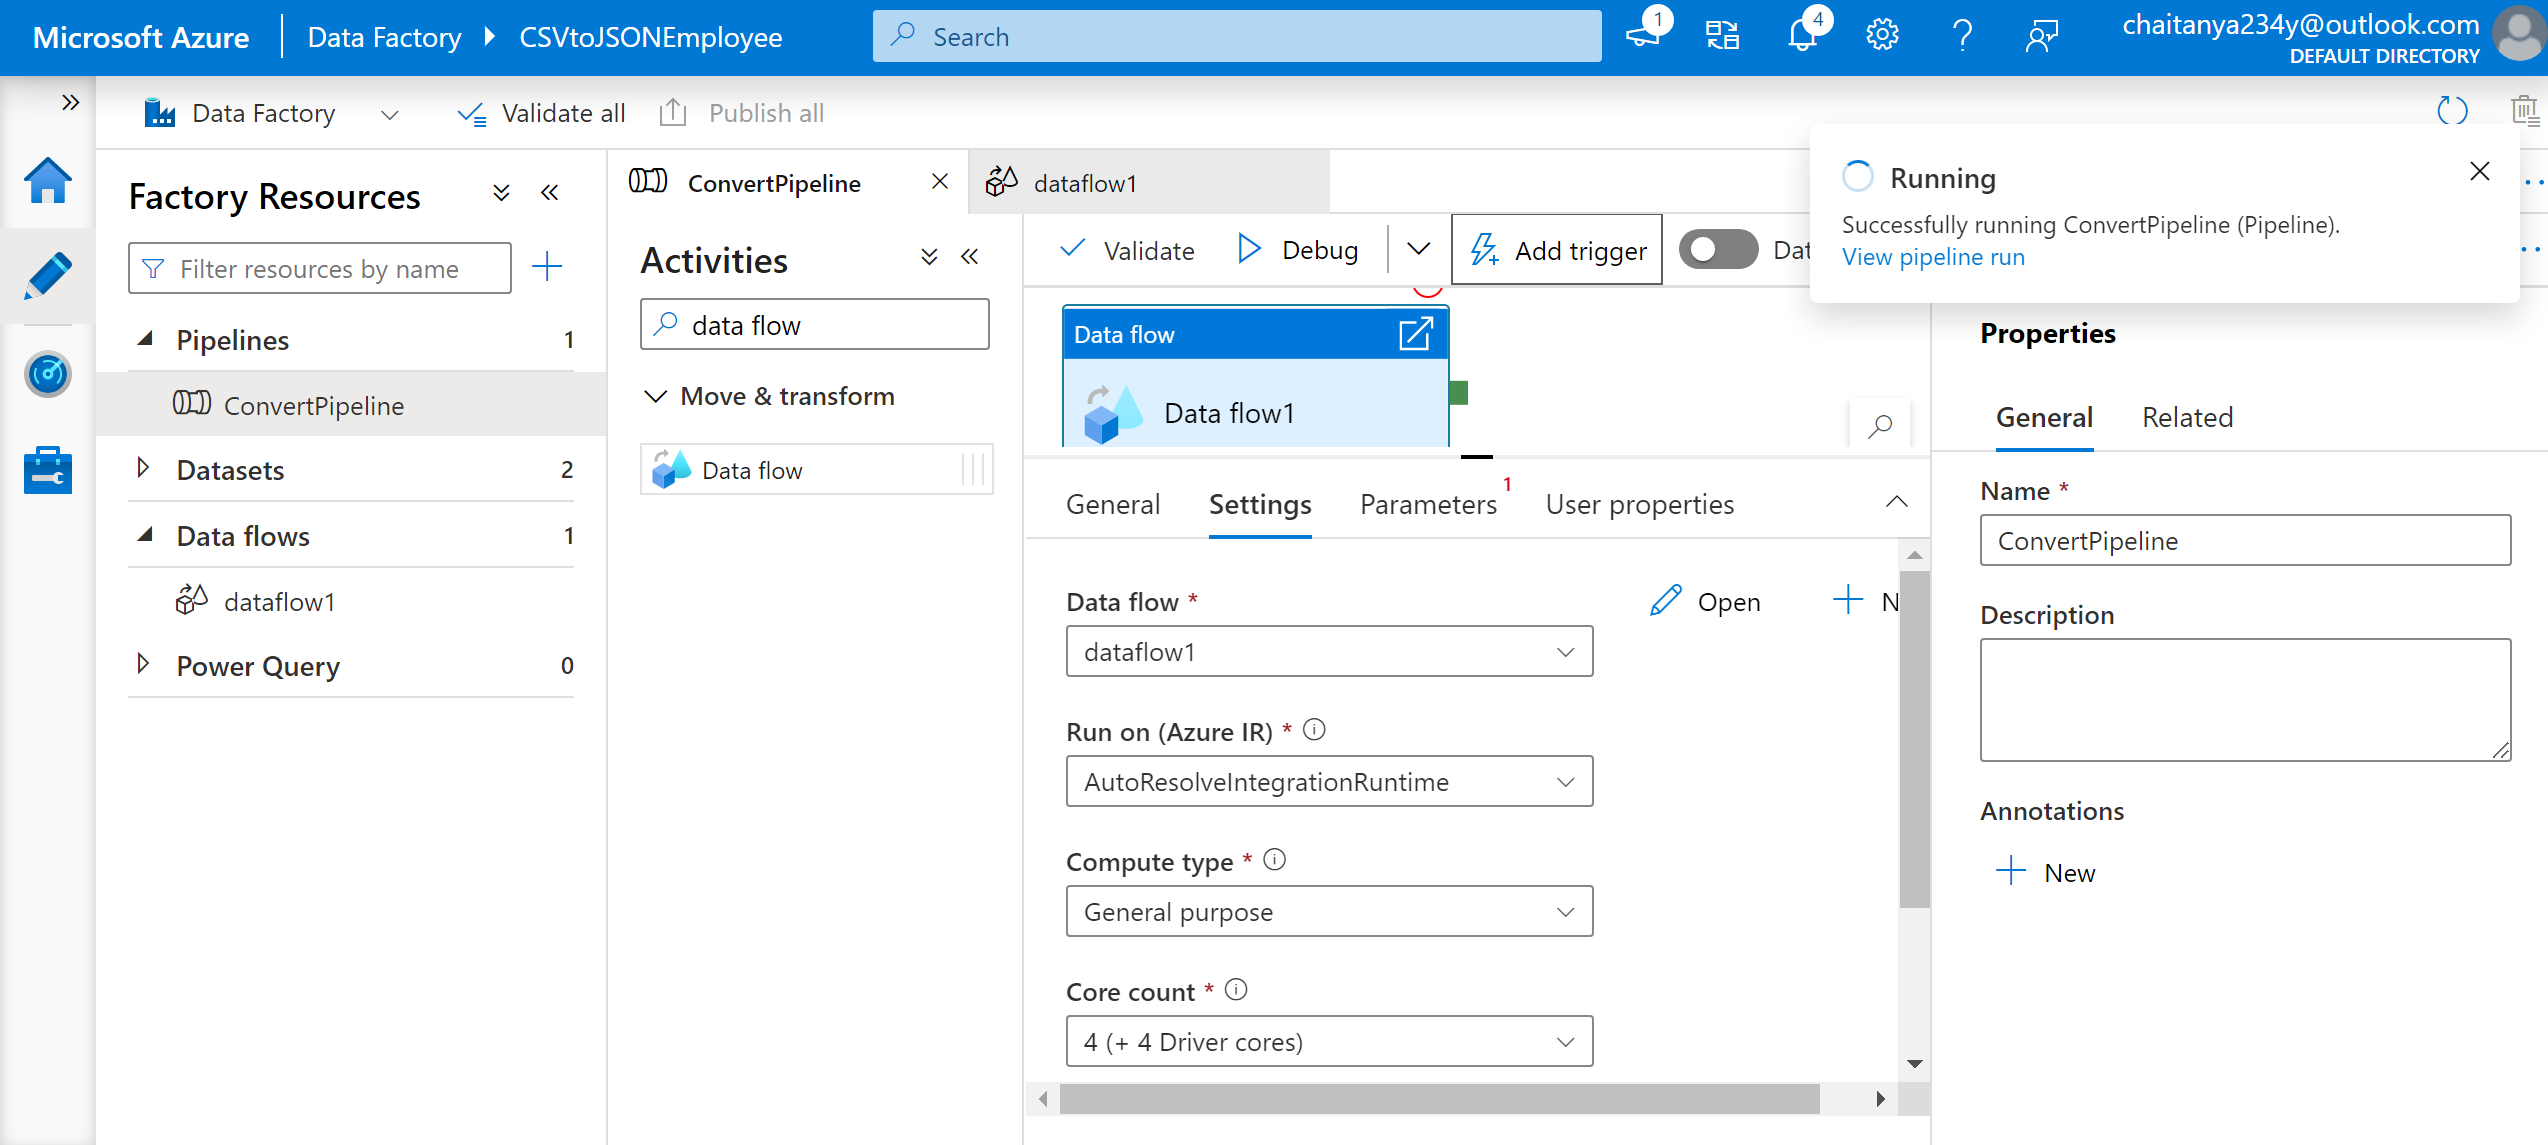2548x1145 pixels.
Task: Collapse the Factory Resources pane
Action: [549, 192]
